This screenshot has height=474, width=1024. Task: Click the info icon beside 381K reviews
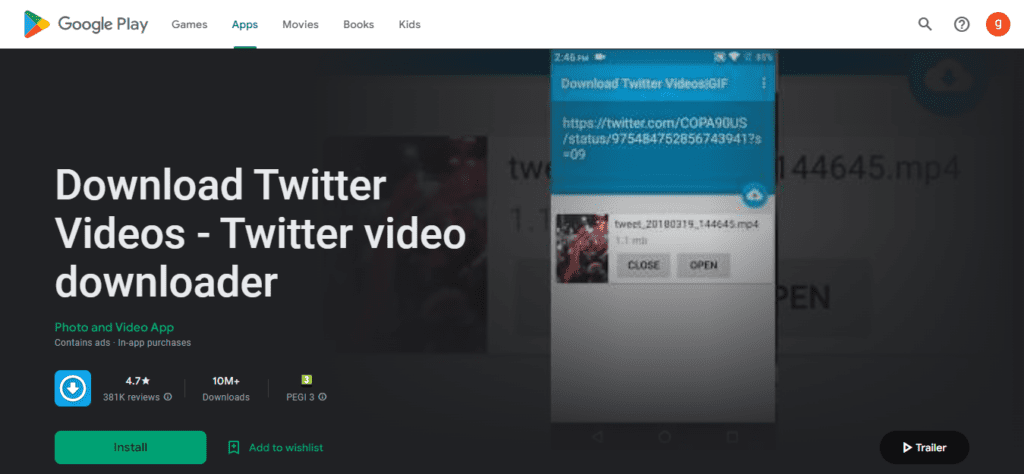pyautogui.click(x=168, y=397)
